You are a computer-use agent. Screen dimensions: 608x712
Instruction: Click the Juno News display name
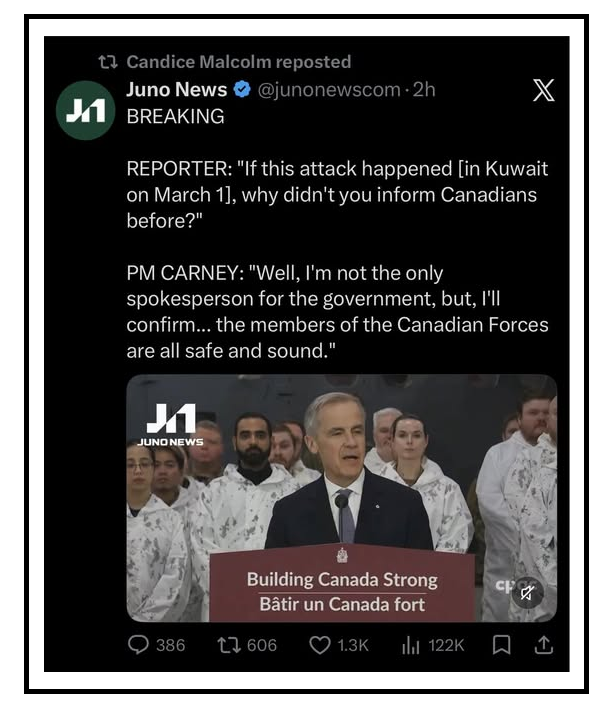(x=176, y=90)
